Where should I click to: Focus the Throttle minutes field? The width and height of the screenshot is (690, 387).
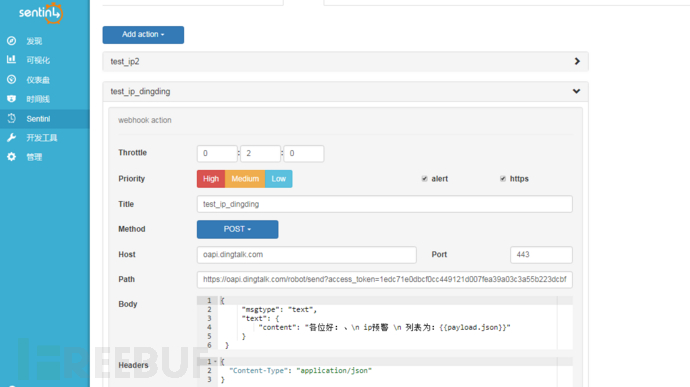point(260,153)
